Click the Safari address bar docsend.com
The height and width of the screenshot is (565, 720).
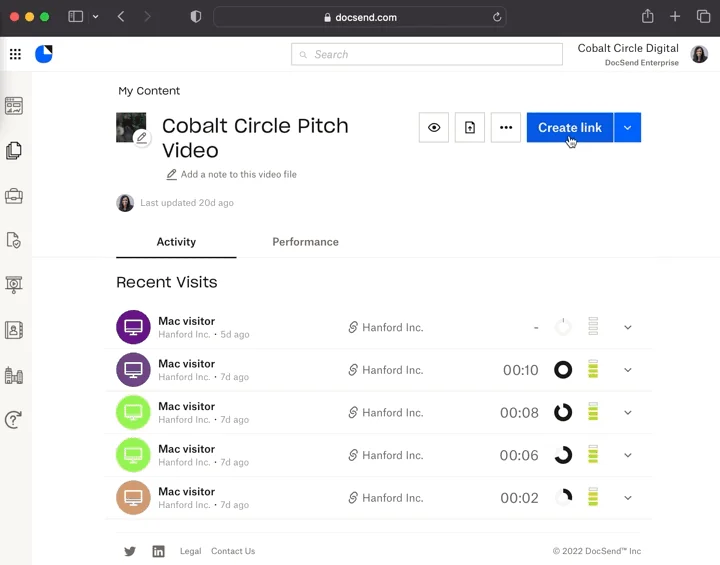(360, 17)
